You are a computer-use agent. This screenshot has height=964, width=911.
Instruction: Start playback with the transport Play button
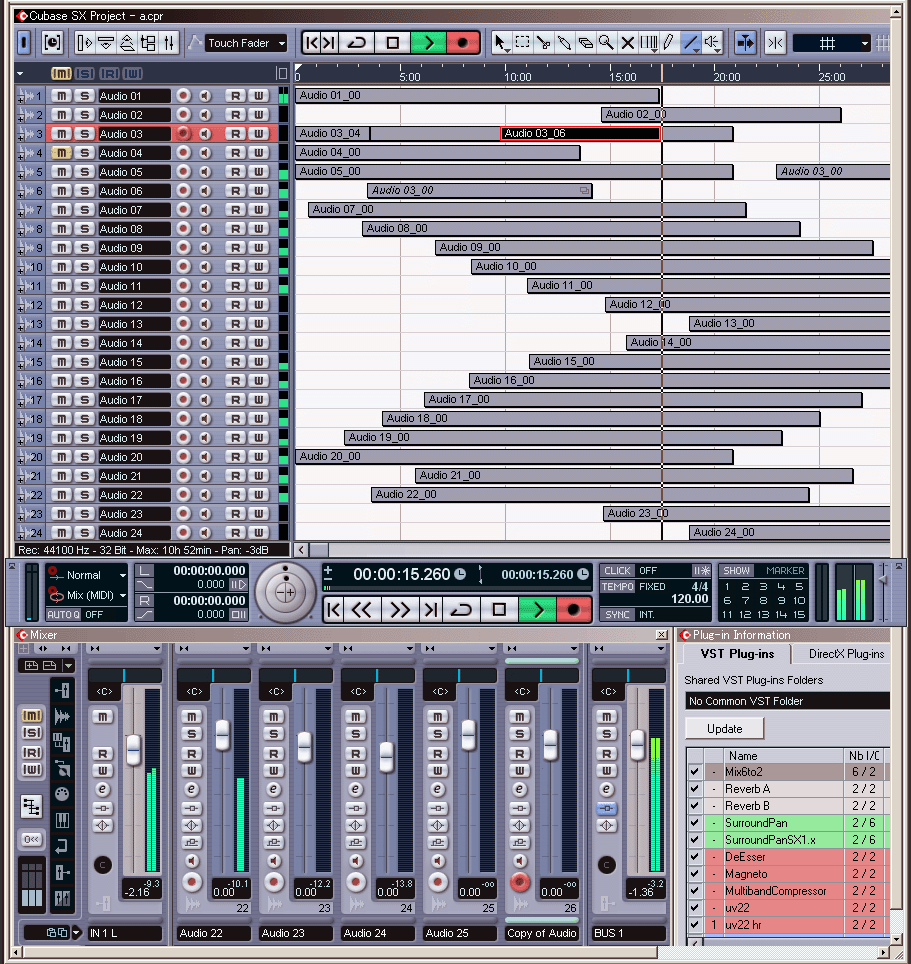click(x=538, y=609)
